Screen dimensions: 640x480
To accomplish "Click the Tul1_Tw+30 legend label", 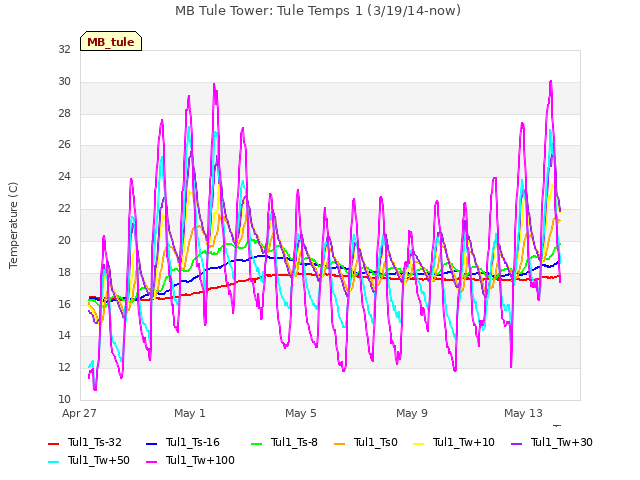I will click(562, 442).
